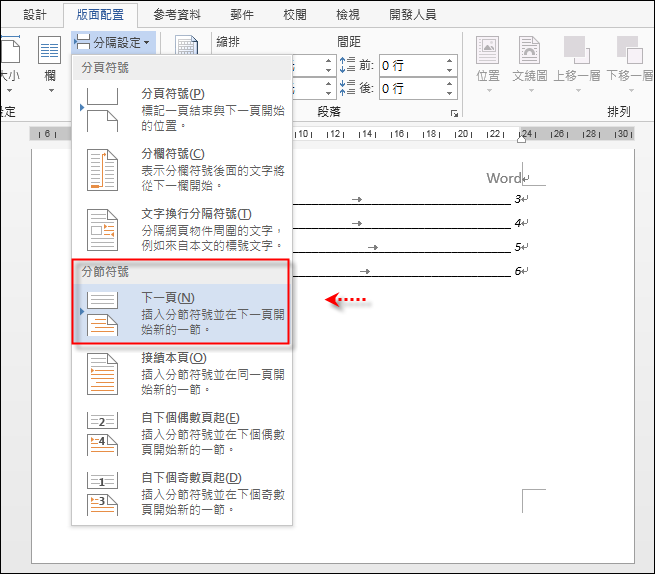Click the Word heading text in document
Viewport: 655px width, 574px height.
(504, 178)
